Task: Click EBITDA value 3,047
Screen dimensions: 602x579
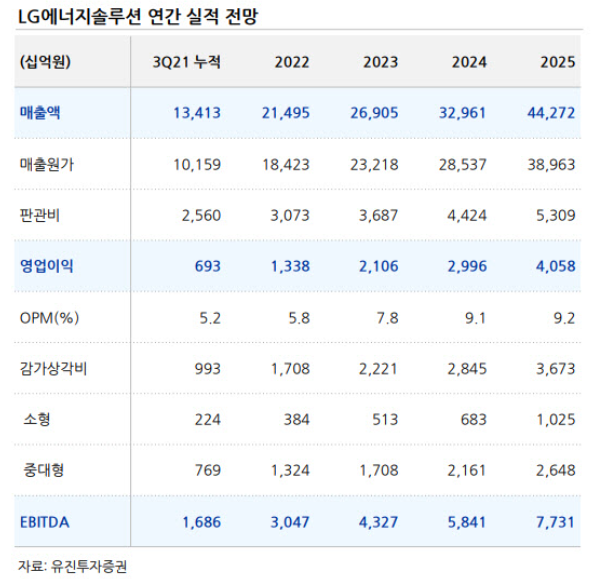Action: pos(290,523)
